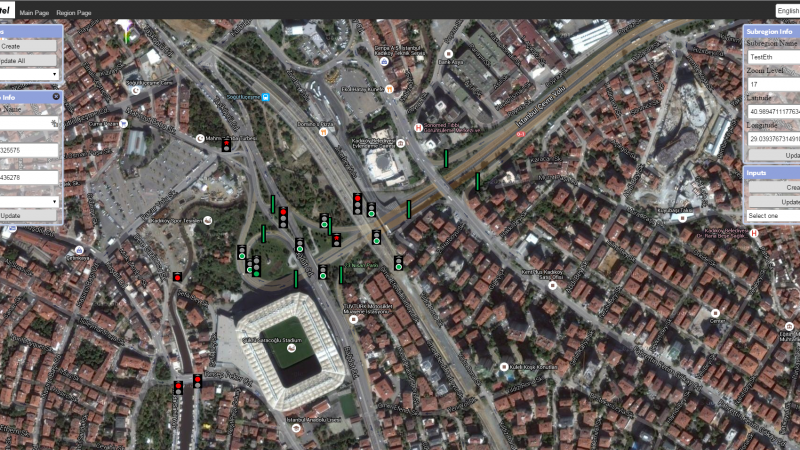Click the Kadıköy Spor Tesisleri marker icon

[208, 220]
